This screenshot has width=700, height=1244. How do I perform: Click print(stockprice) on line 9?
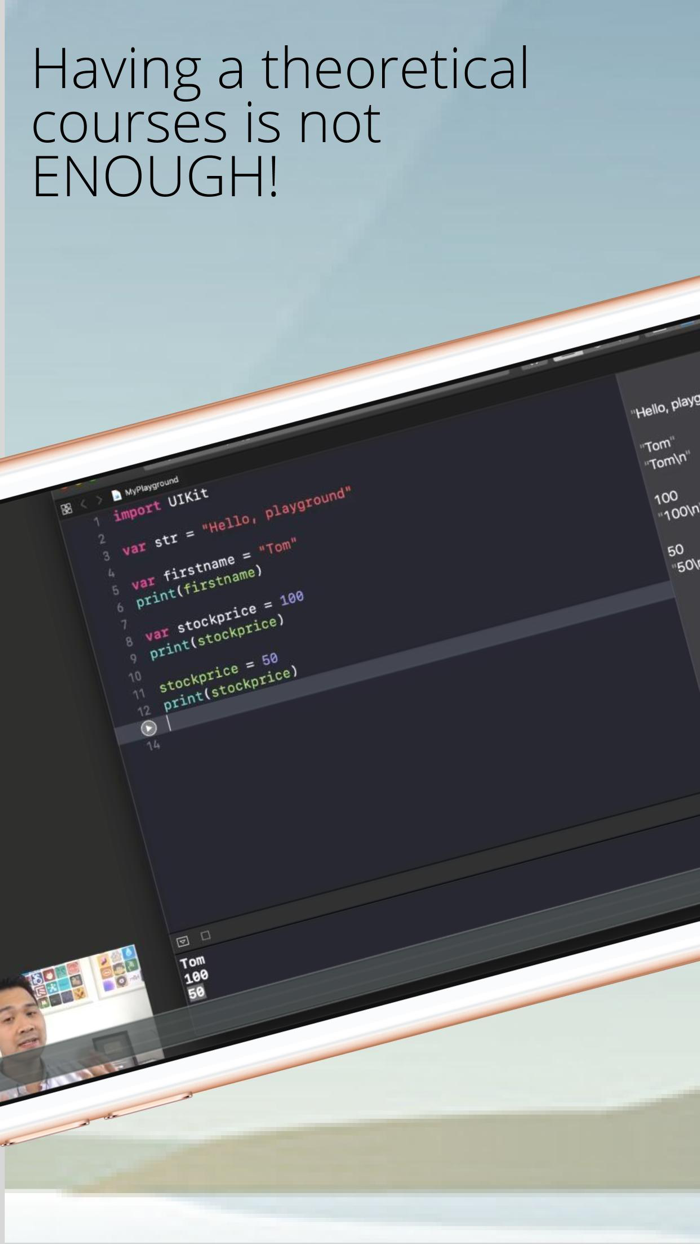click(x=217, y=636)
